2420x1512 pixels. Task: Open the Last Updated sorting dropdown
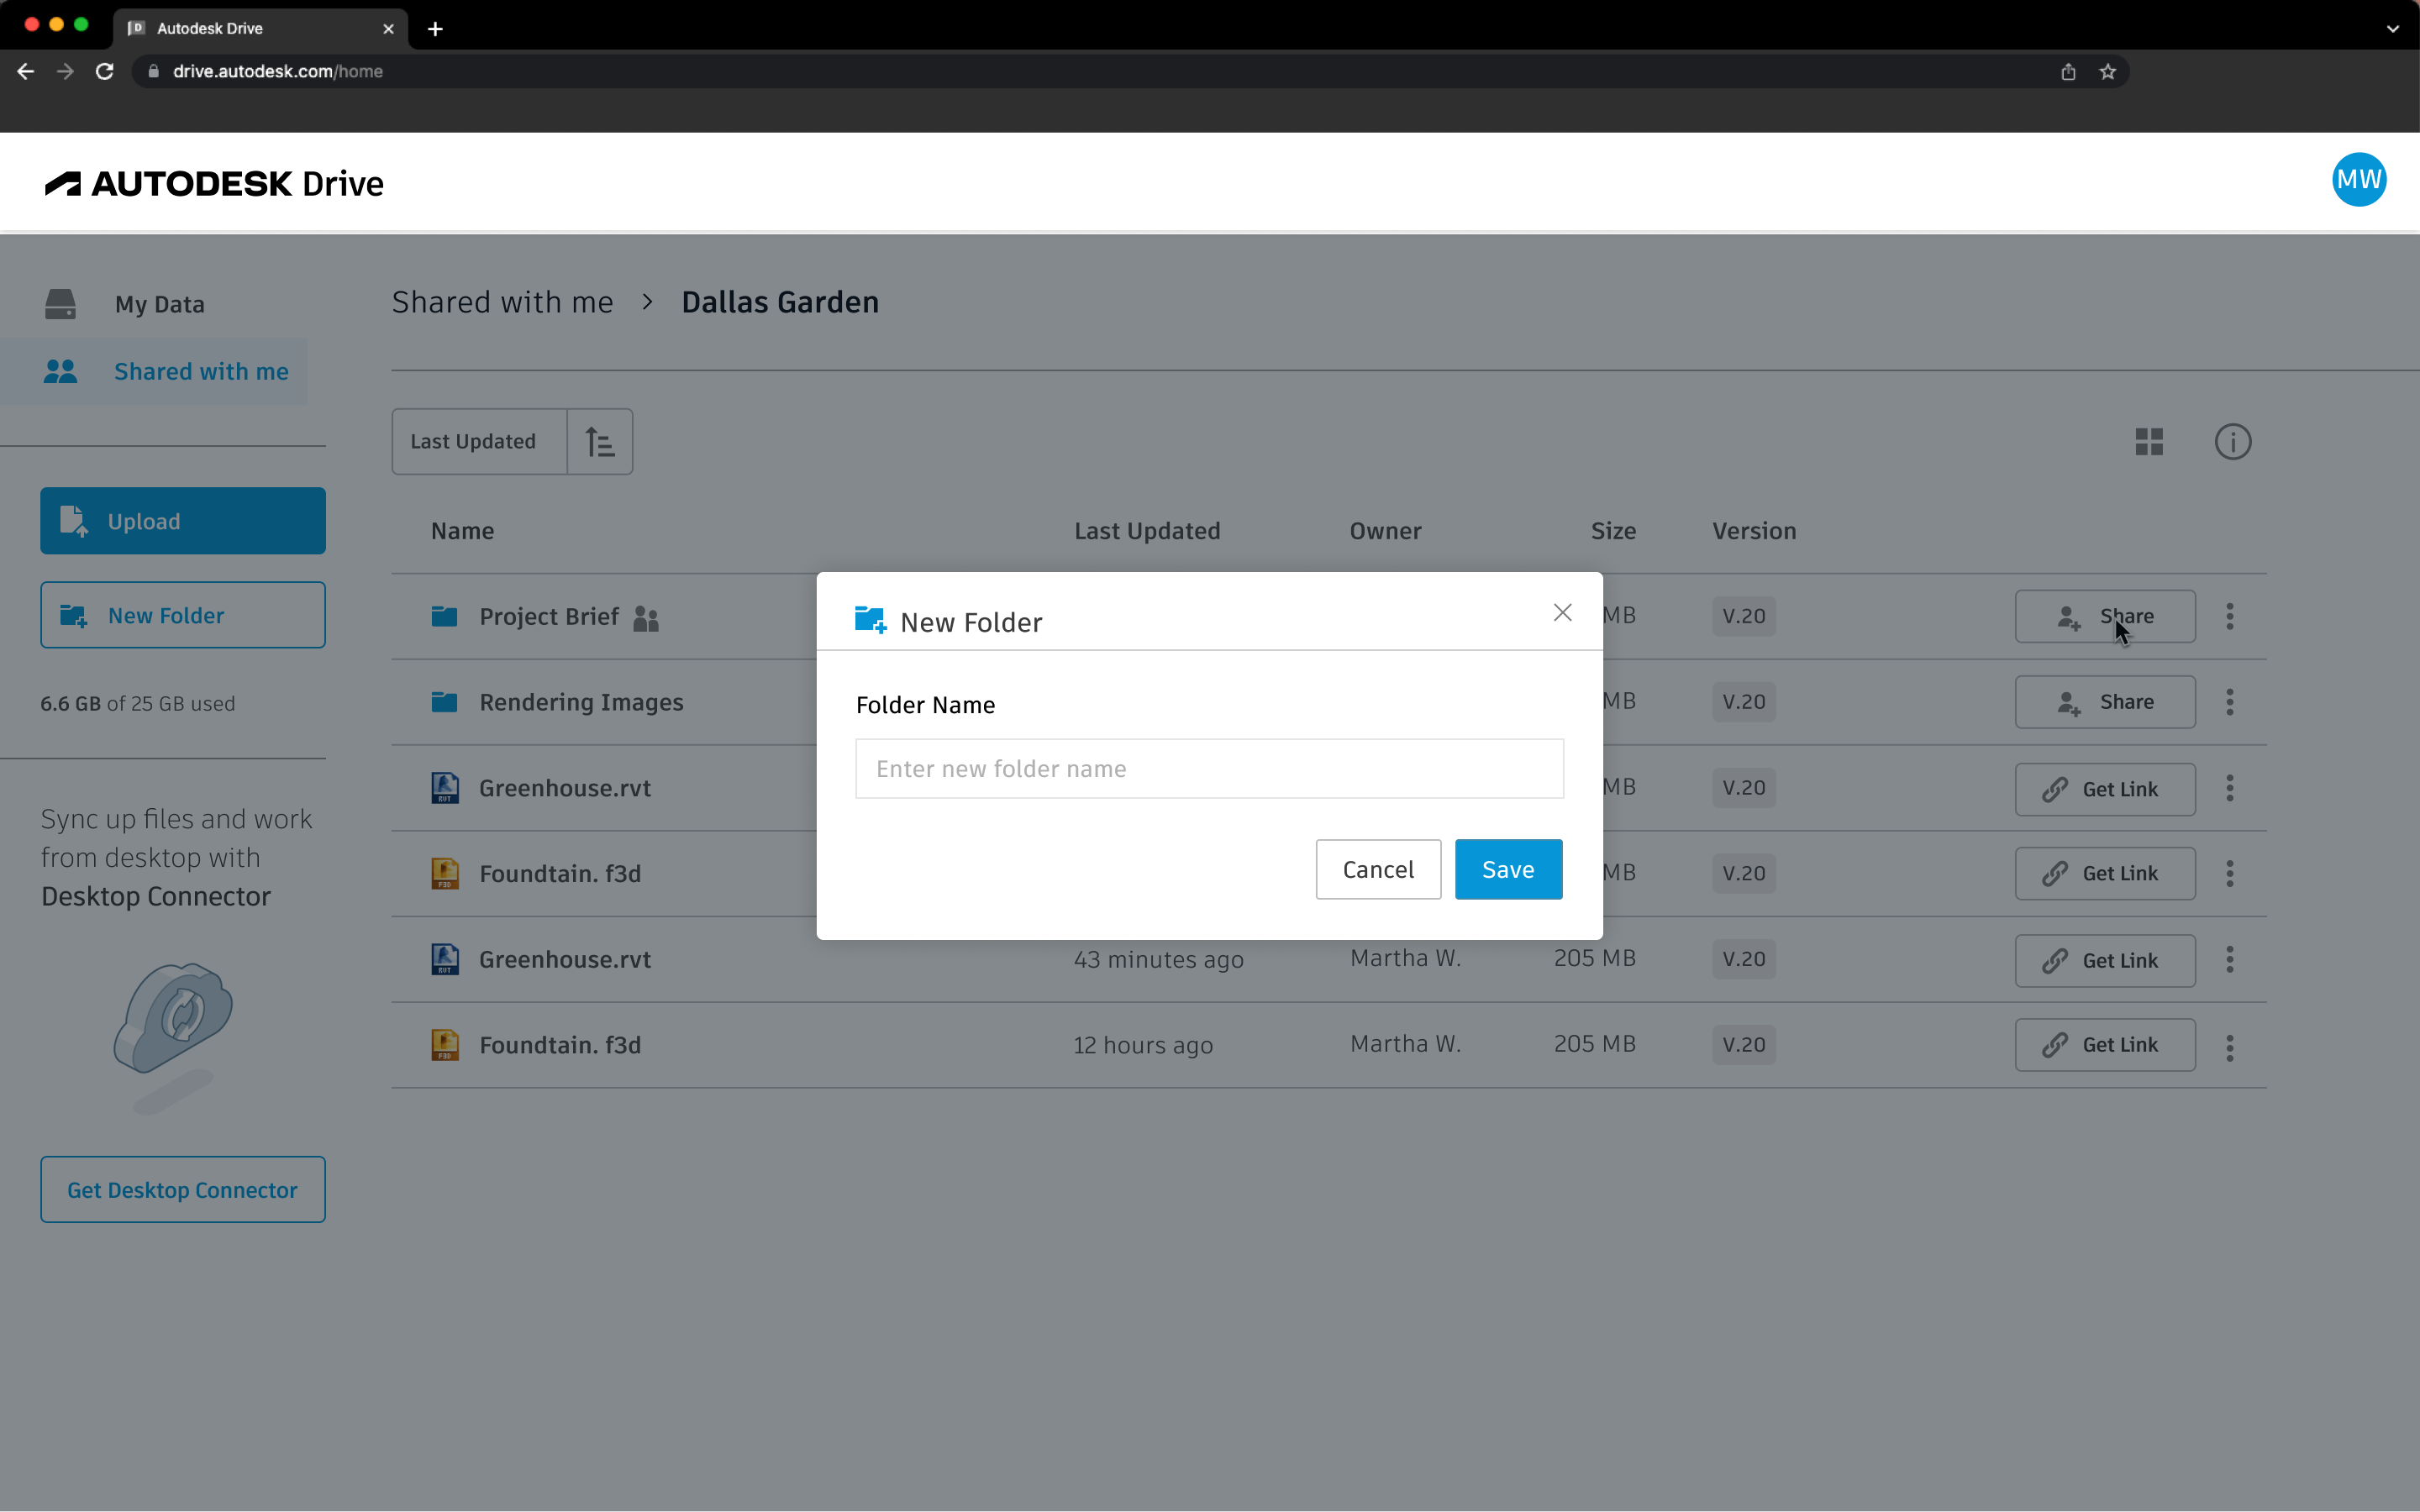[x=478, y=441]
